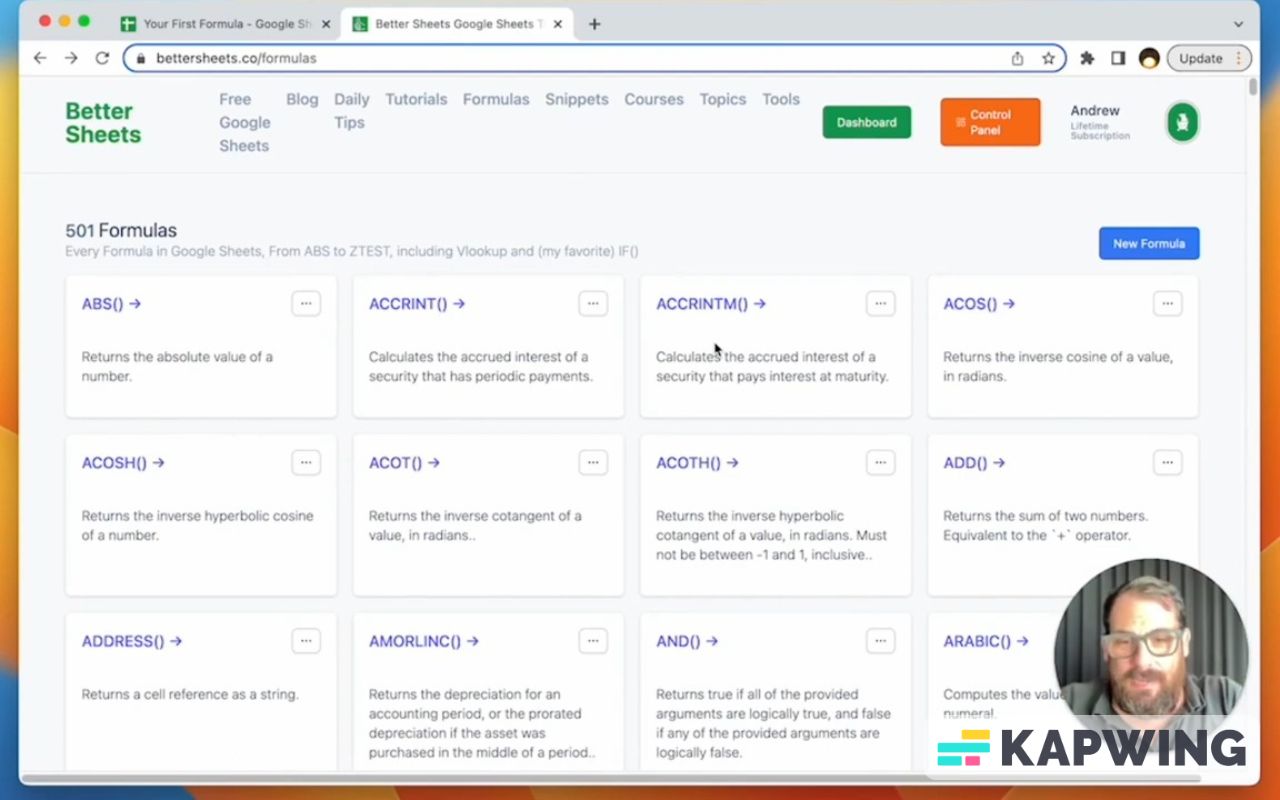Open the ADD() card options menu

point(1167,462)
